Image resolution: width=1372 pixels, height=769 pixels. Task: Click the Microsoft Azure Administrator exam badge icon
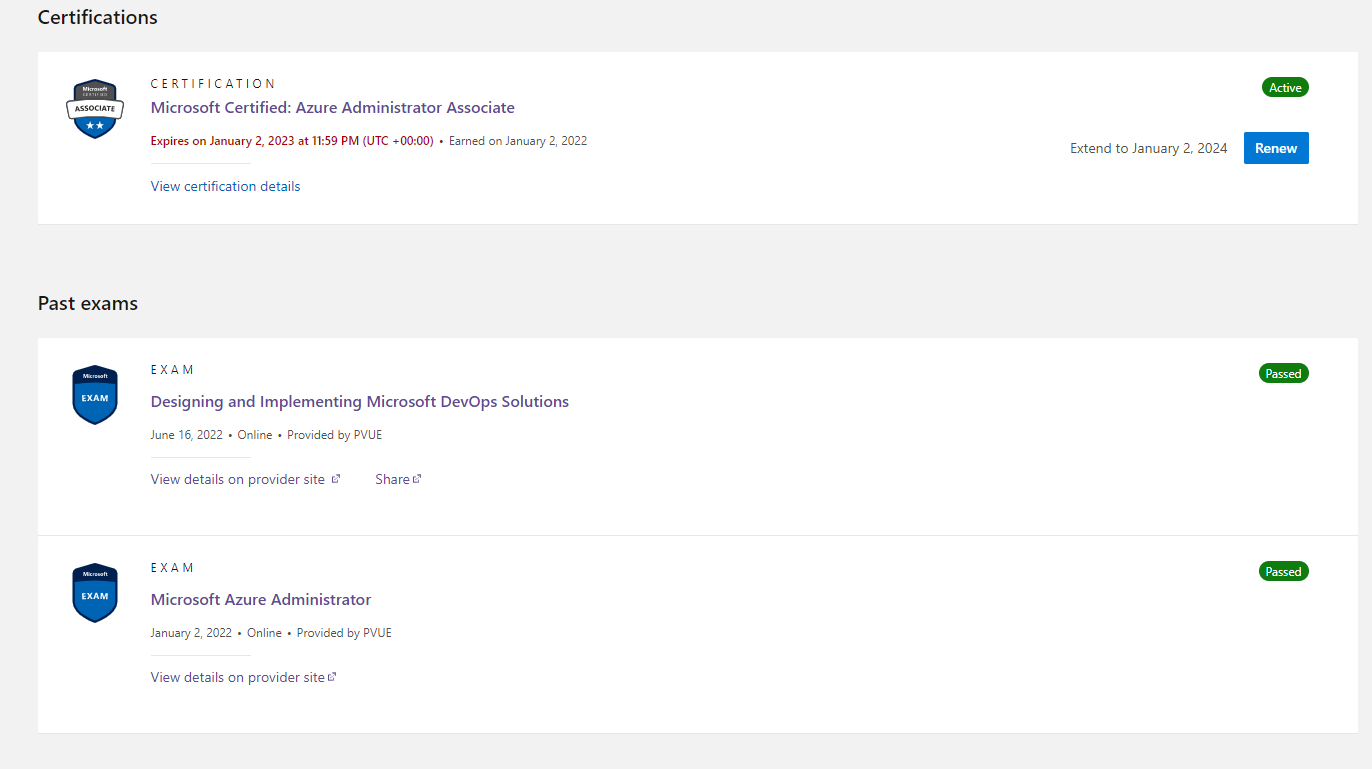[x=95, y=593]
